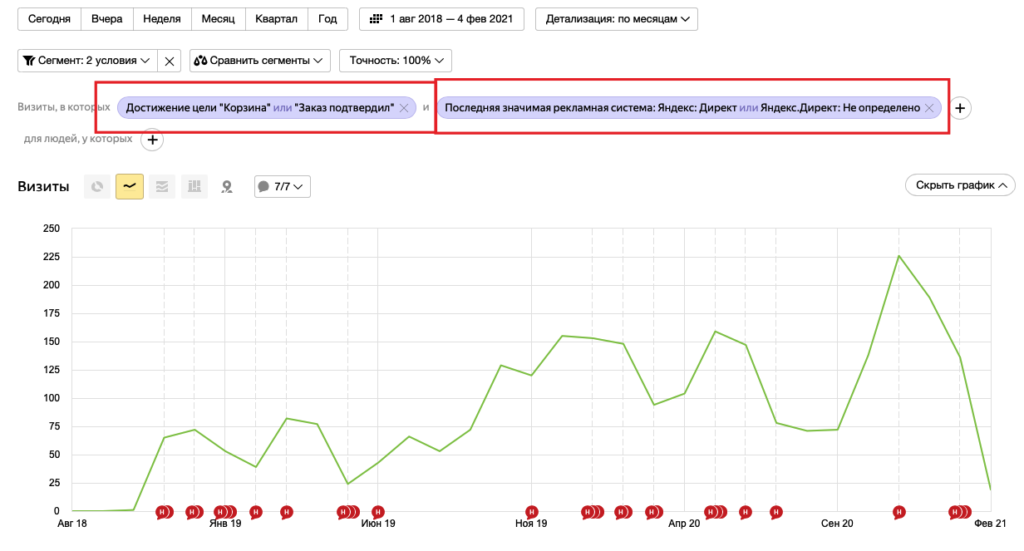Remove the ad system condition chip
The image size is (1024, 551).
(929, 108)
